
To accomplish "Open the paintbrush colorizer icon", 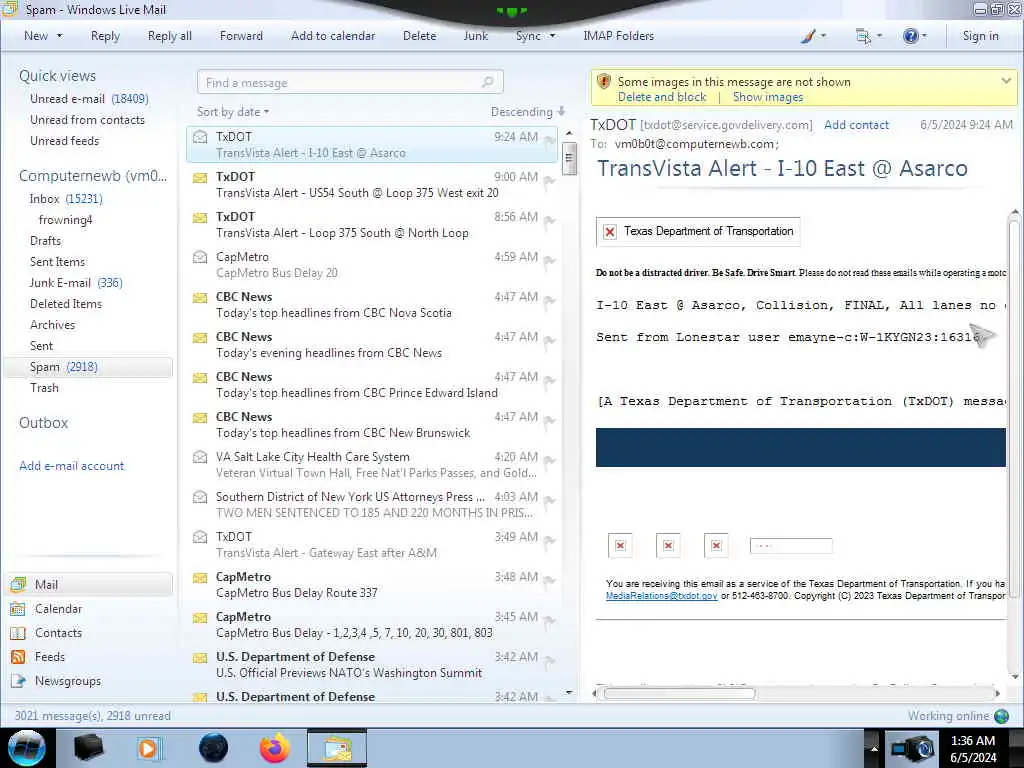I will pos(808,36).
